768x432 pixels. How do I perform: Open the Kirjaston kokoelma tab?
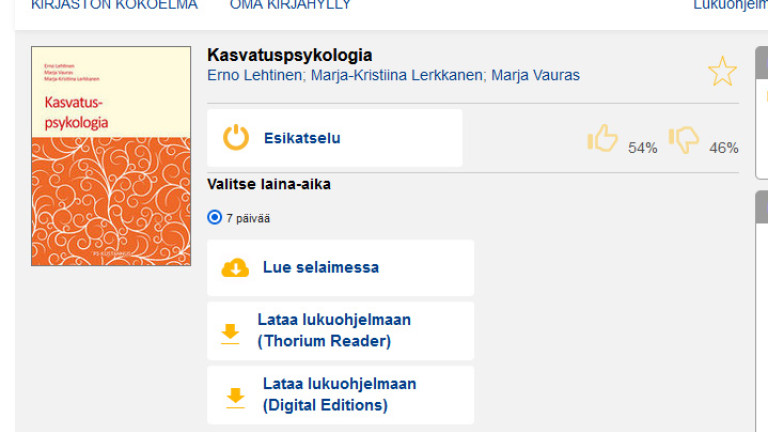114,5
